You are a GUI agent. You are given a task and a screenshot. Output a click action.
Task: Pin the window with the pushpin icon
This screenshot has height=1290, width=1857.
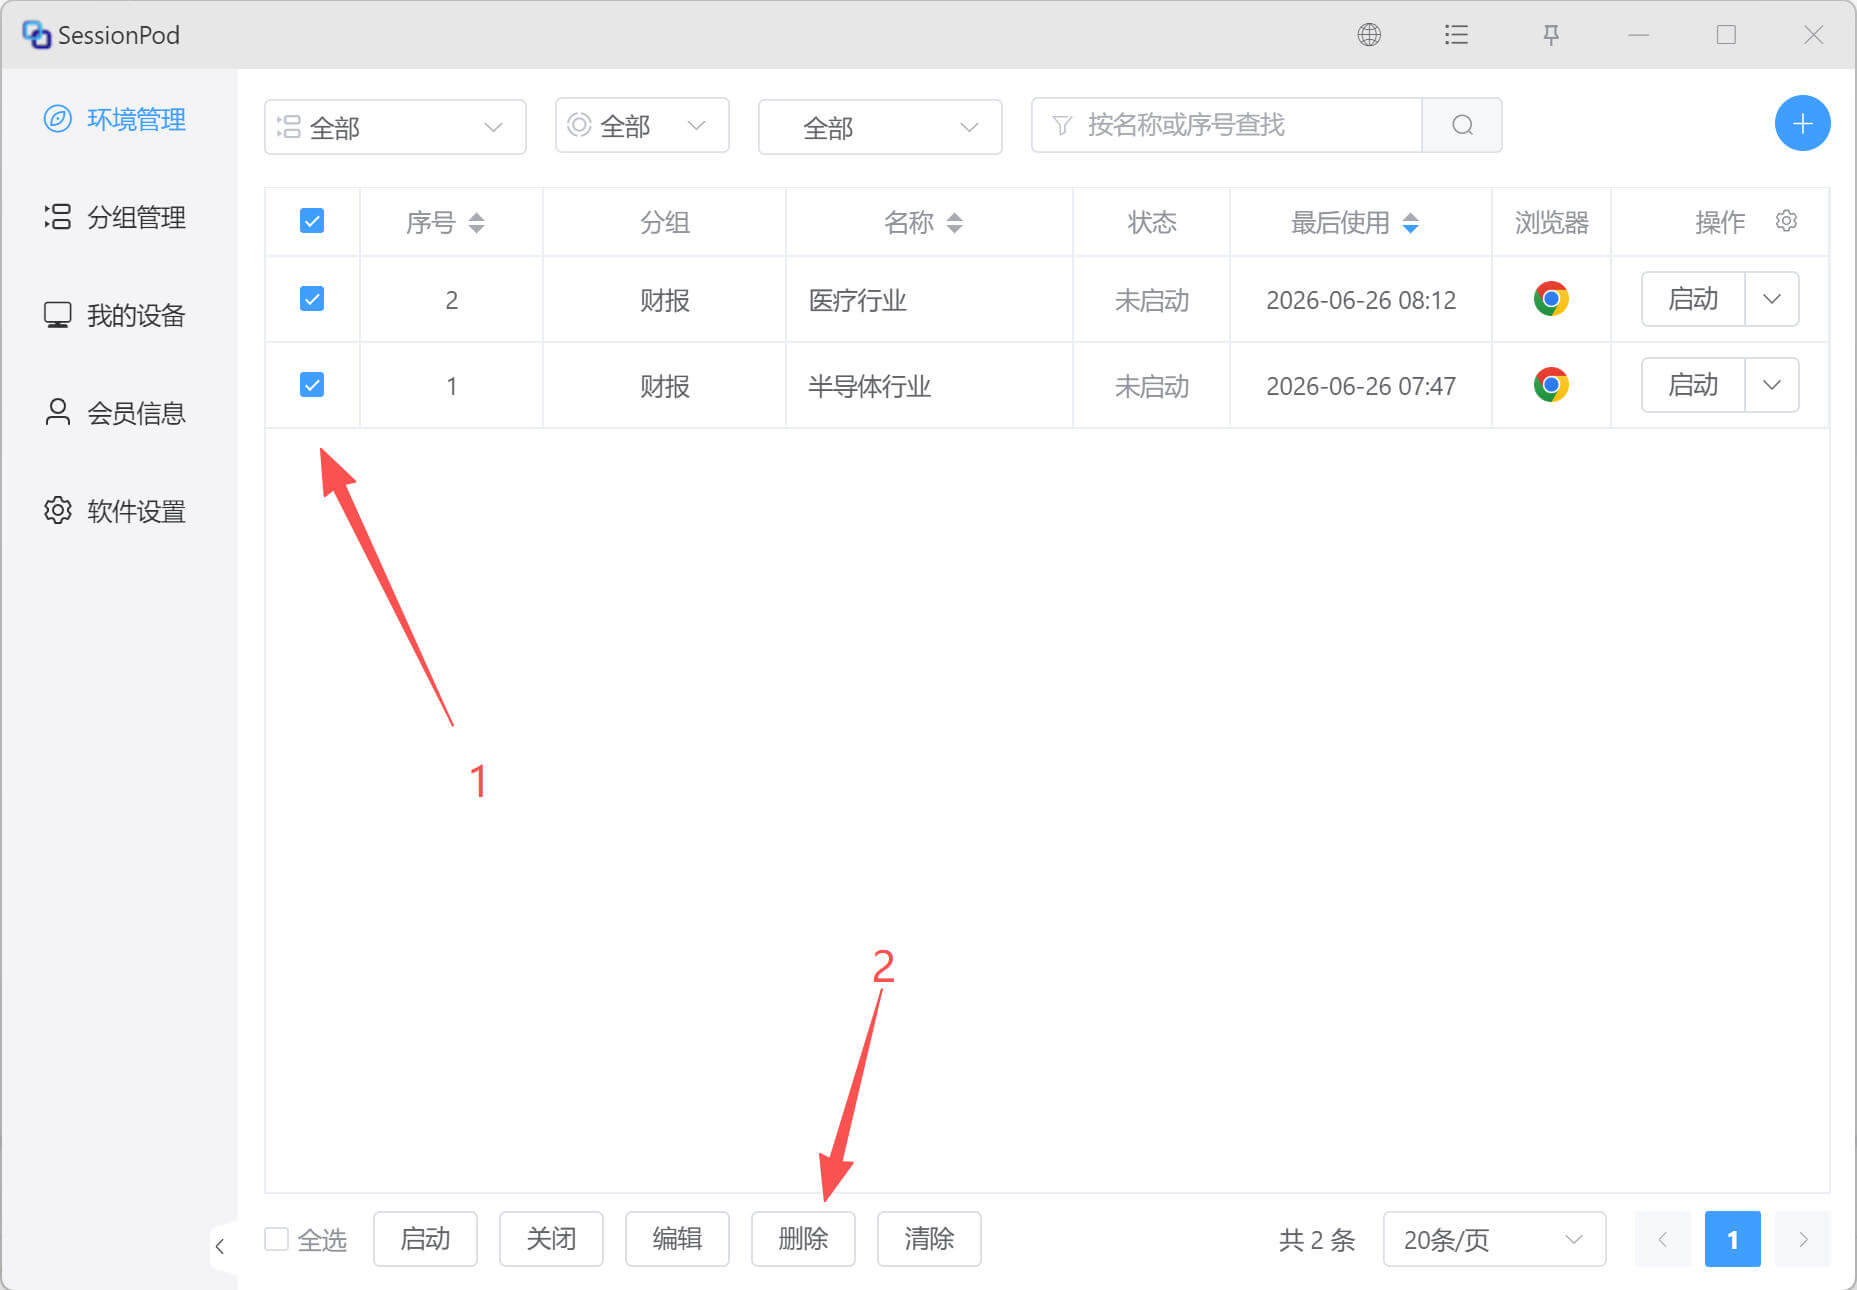click(1551, 35)
